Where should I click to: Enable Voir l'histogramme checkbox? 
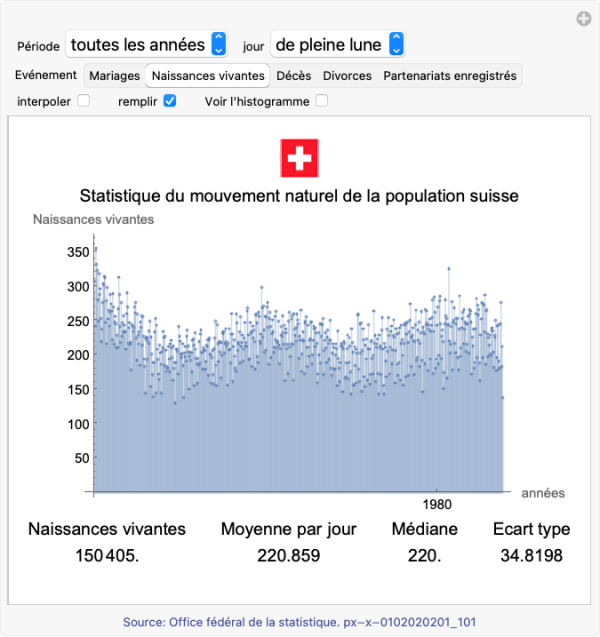tap(322, 101)
